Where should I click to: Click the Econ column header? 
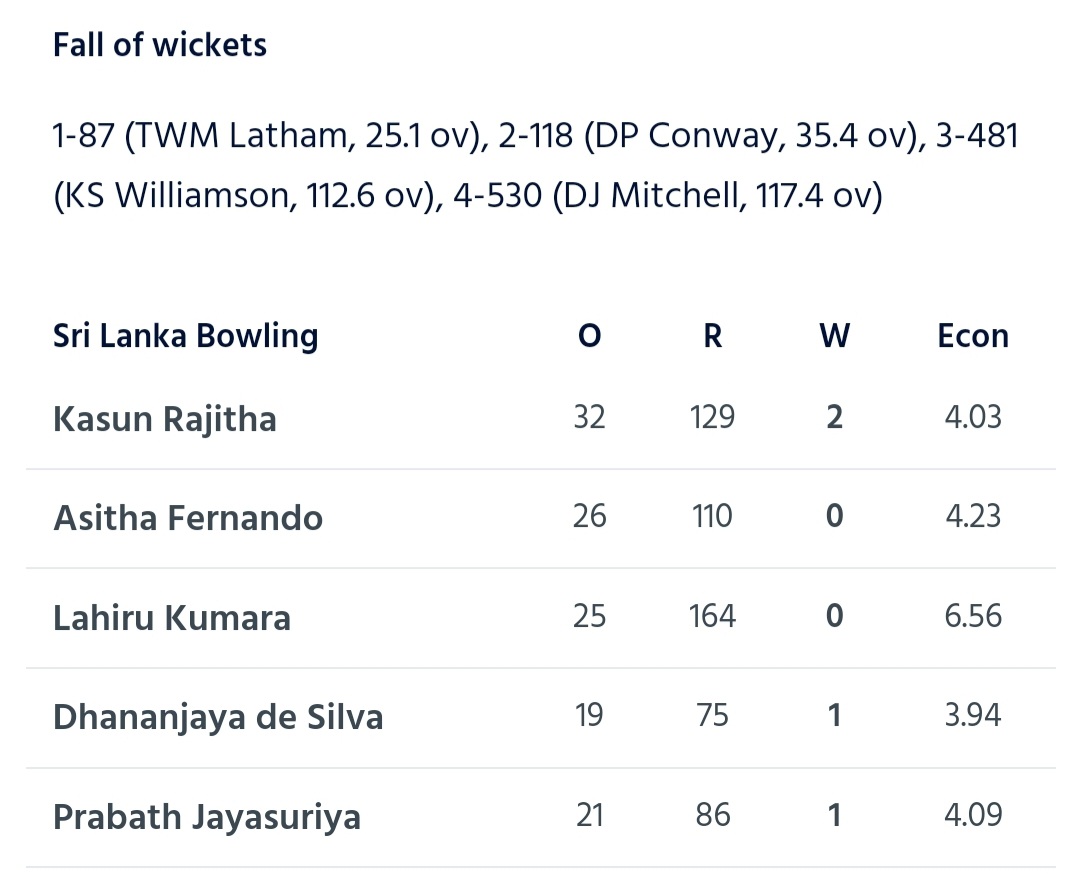tap(973, 336)
